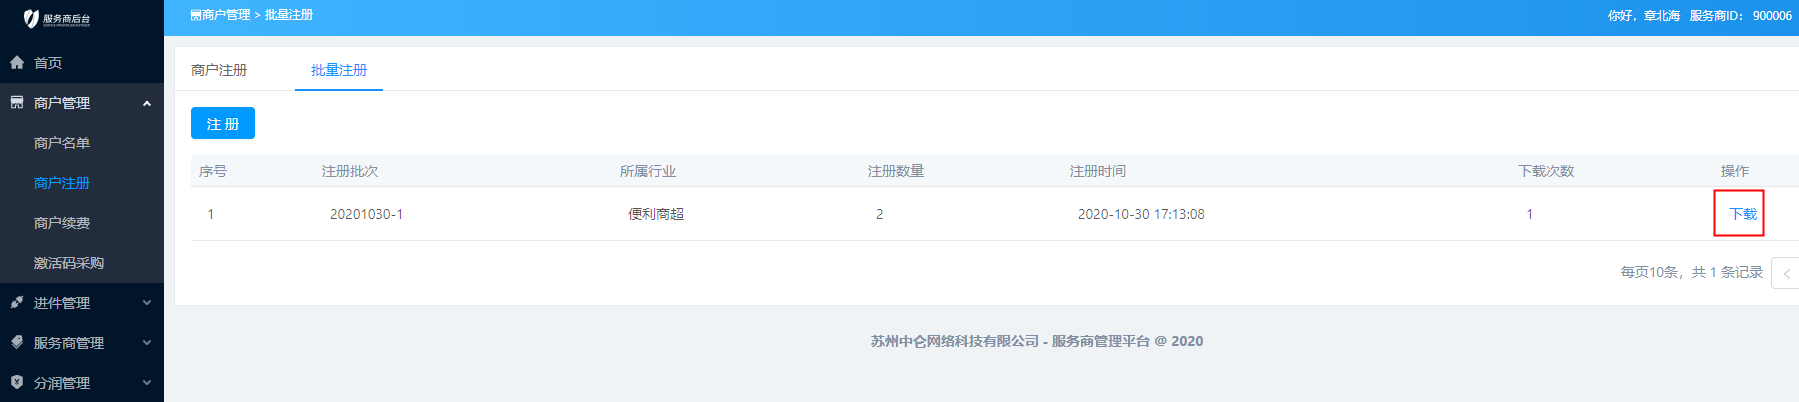Click the breadcrumb icon before 商户管理
The width and height of the screenshot is (1799, 402).
tap(195, 15)
